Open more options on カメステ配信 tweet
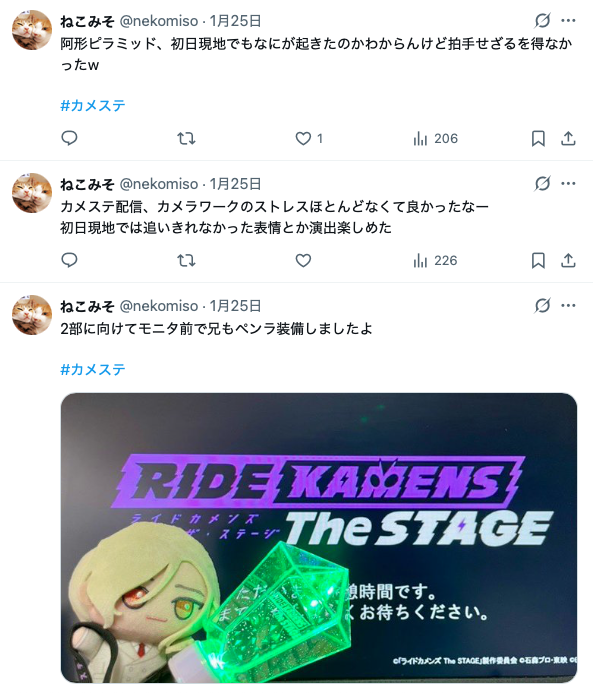 (x=568, y=183)
